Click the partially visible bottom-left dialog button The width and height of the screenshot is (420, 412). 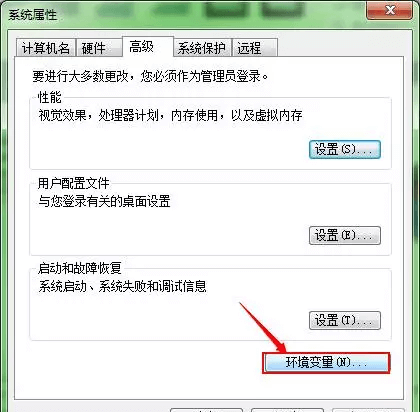click(206, 410)
